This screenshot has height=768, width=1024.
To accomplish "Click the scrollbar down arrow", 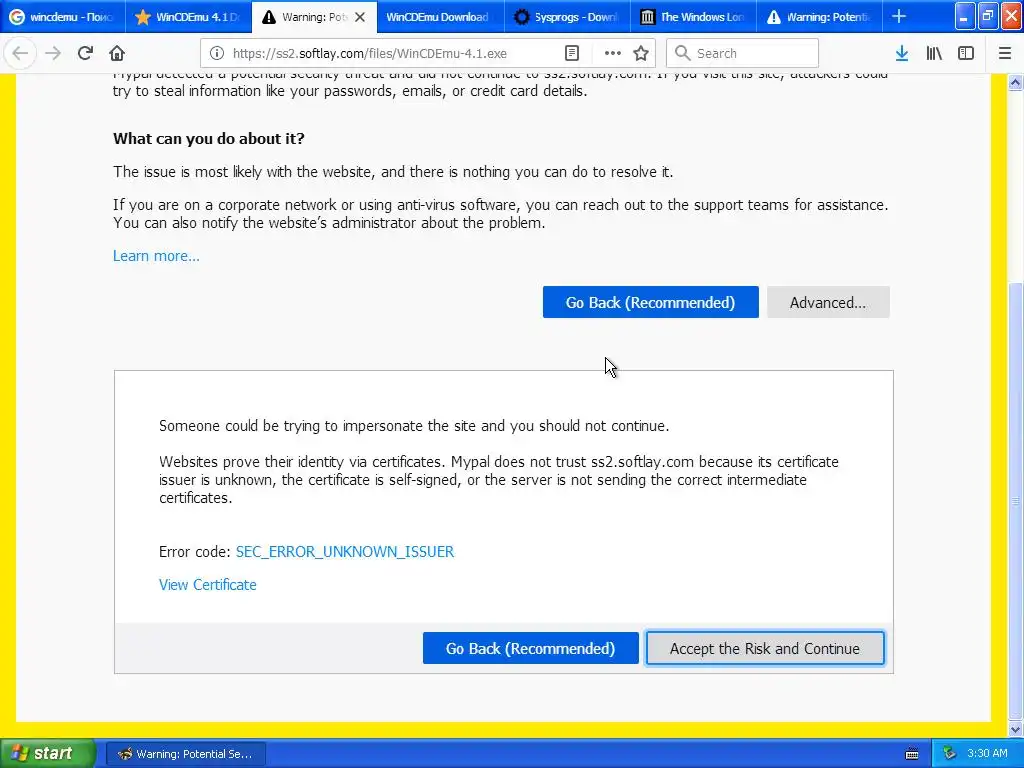I will pyautogui.click(x=1016, y=729).
